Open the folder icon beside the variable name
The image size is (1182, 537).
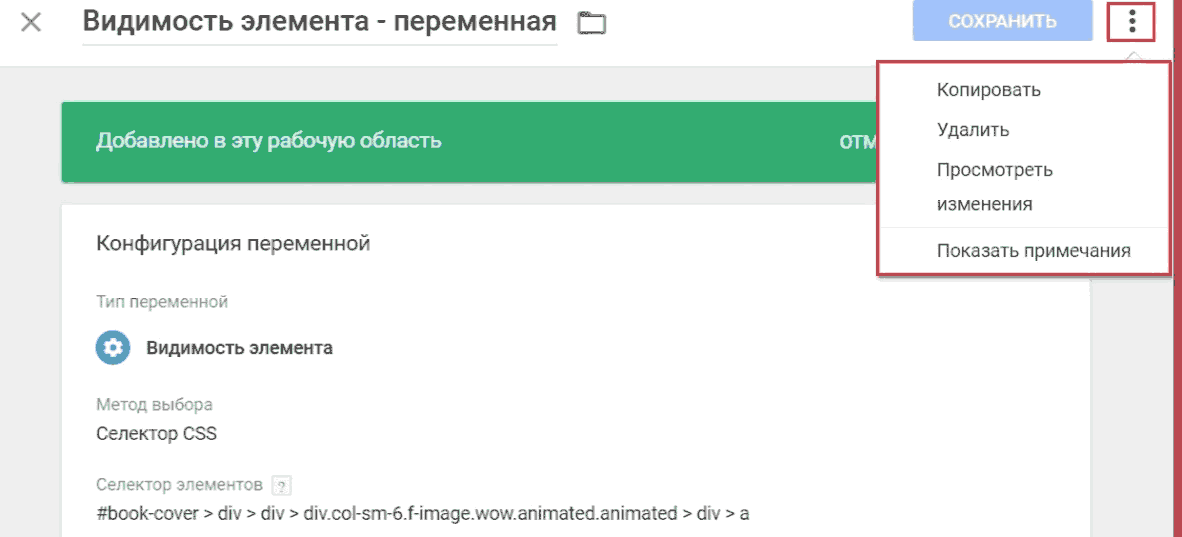tap(592, 23)
